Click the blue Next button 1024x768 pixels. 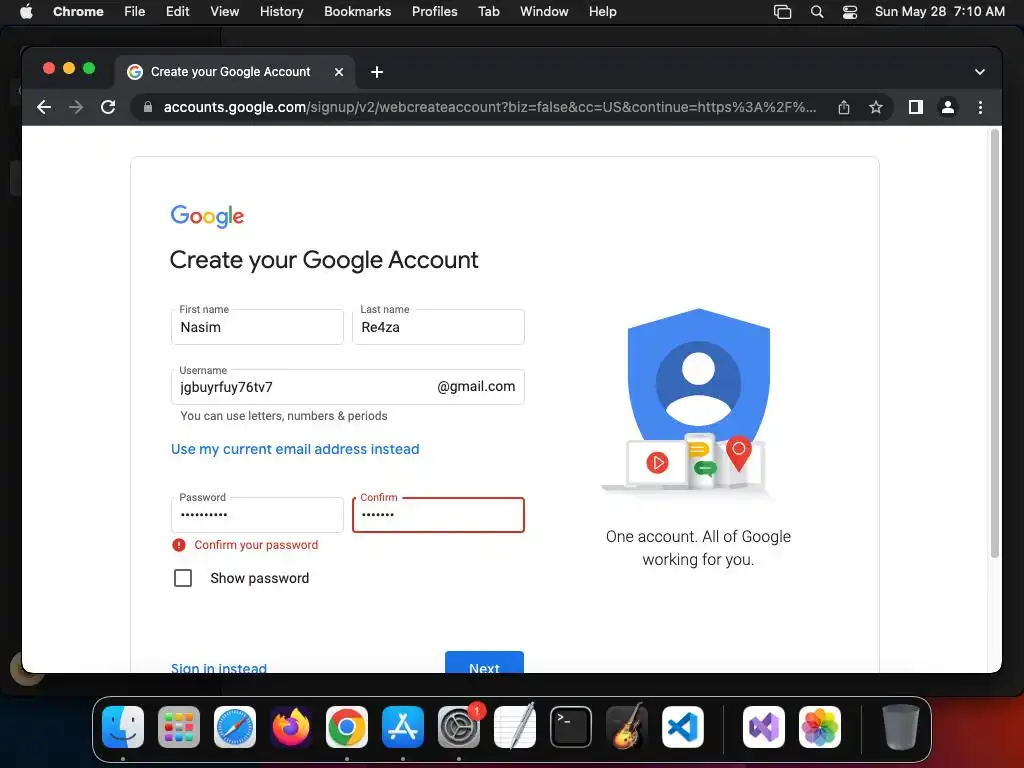pos(485,662)
